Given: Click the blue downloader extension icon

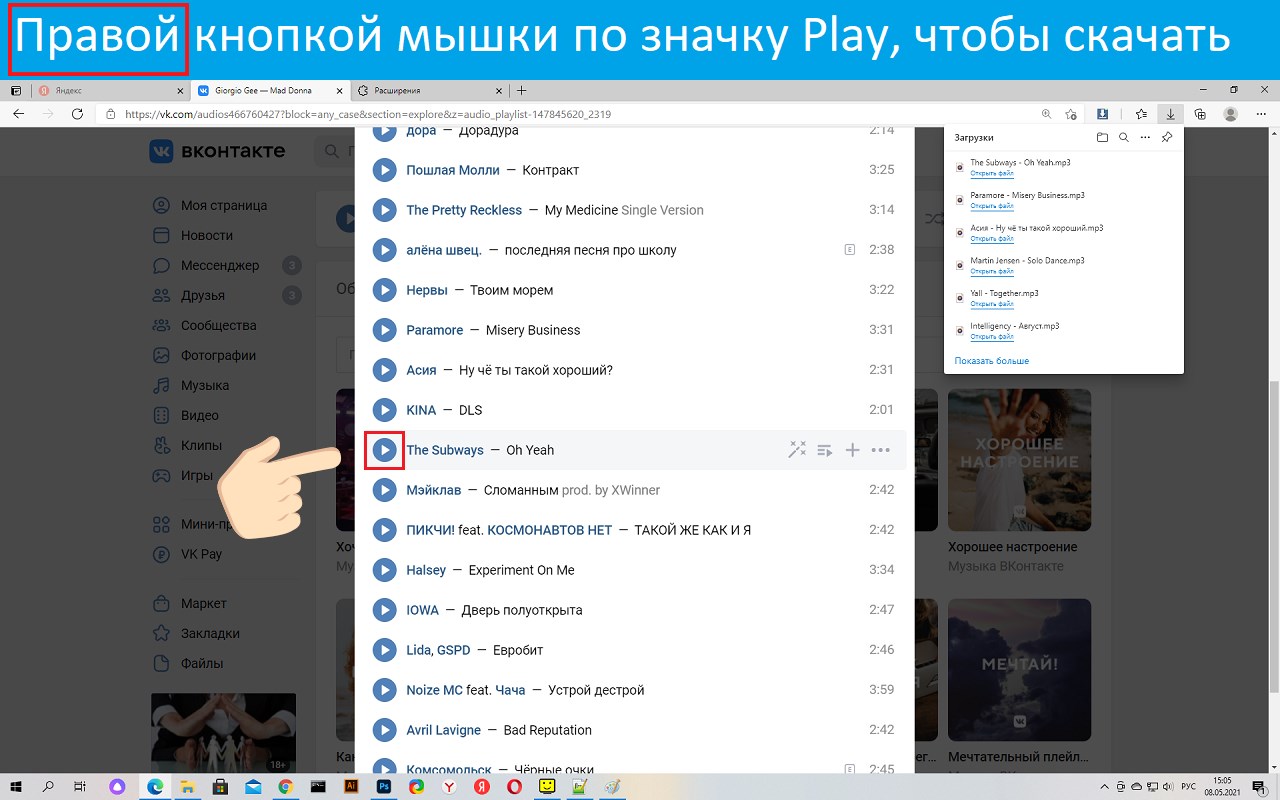Looking at the screenshot, I should coord(1101,114).
